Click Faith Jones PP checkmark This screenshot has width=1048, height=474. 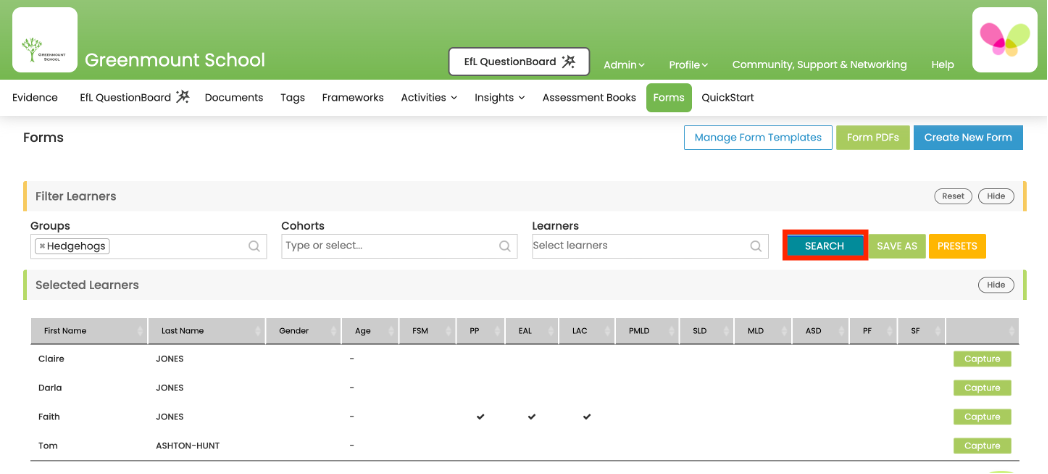click(x=480, y=417)
